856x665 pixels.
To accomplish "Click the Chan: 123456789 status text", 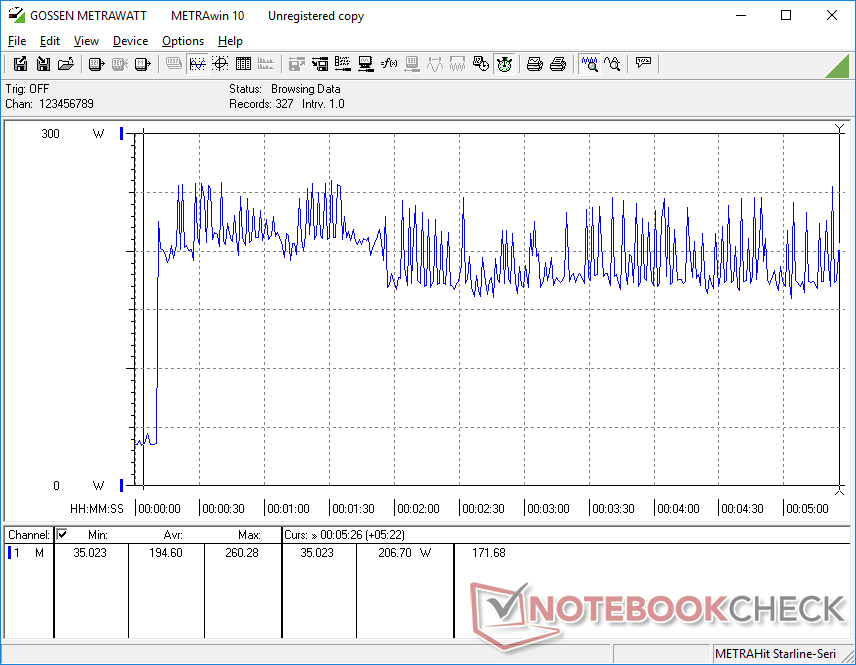I will (x=49, y=104).
